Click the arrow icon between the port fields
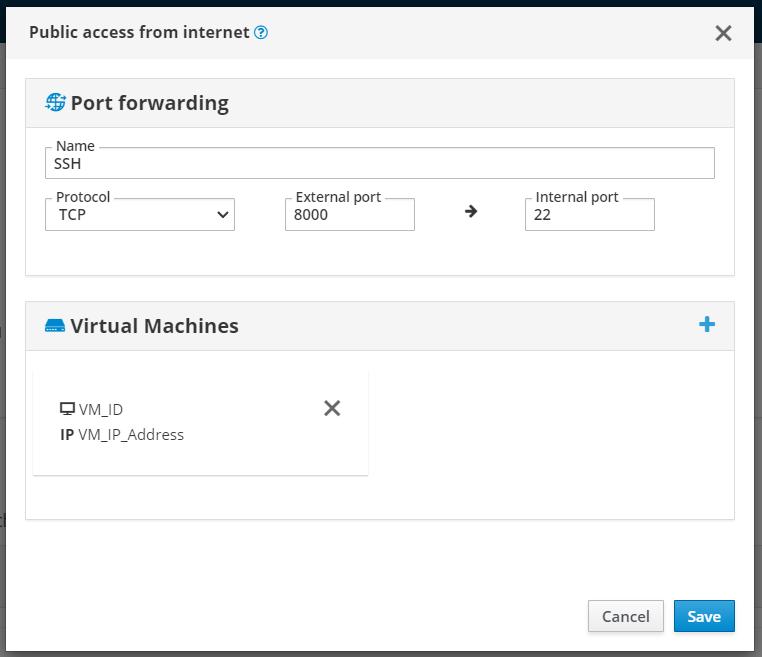The width and height of the screenshot is (762, 657). (x=471, y=212)
